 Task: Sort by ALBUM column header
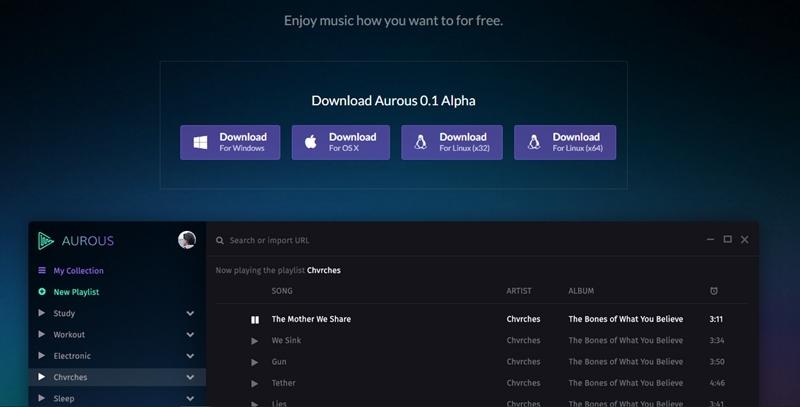coord(581,291)
